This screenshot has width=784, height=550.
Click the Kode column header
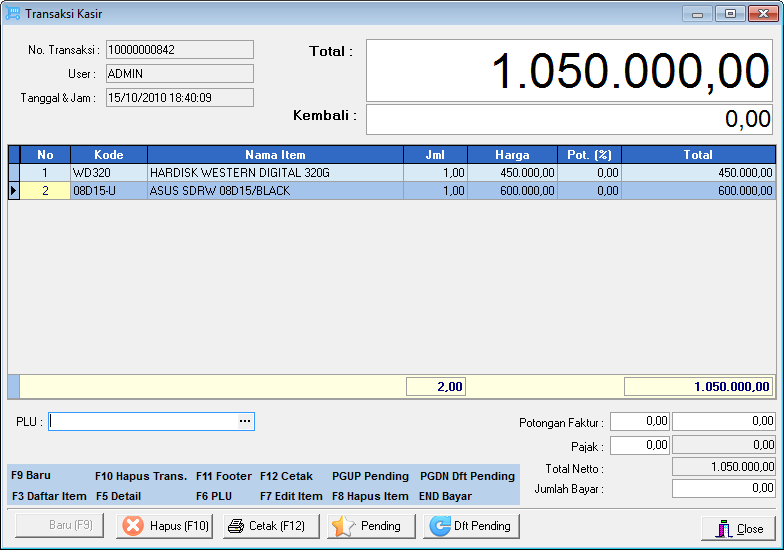point(109,155)
